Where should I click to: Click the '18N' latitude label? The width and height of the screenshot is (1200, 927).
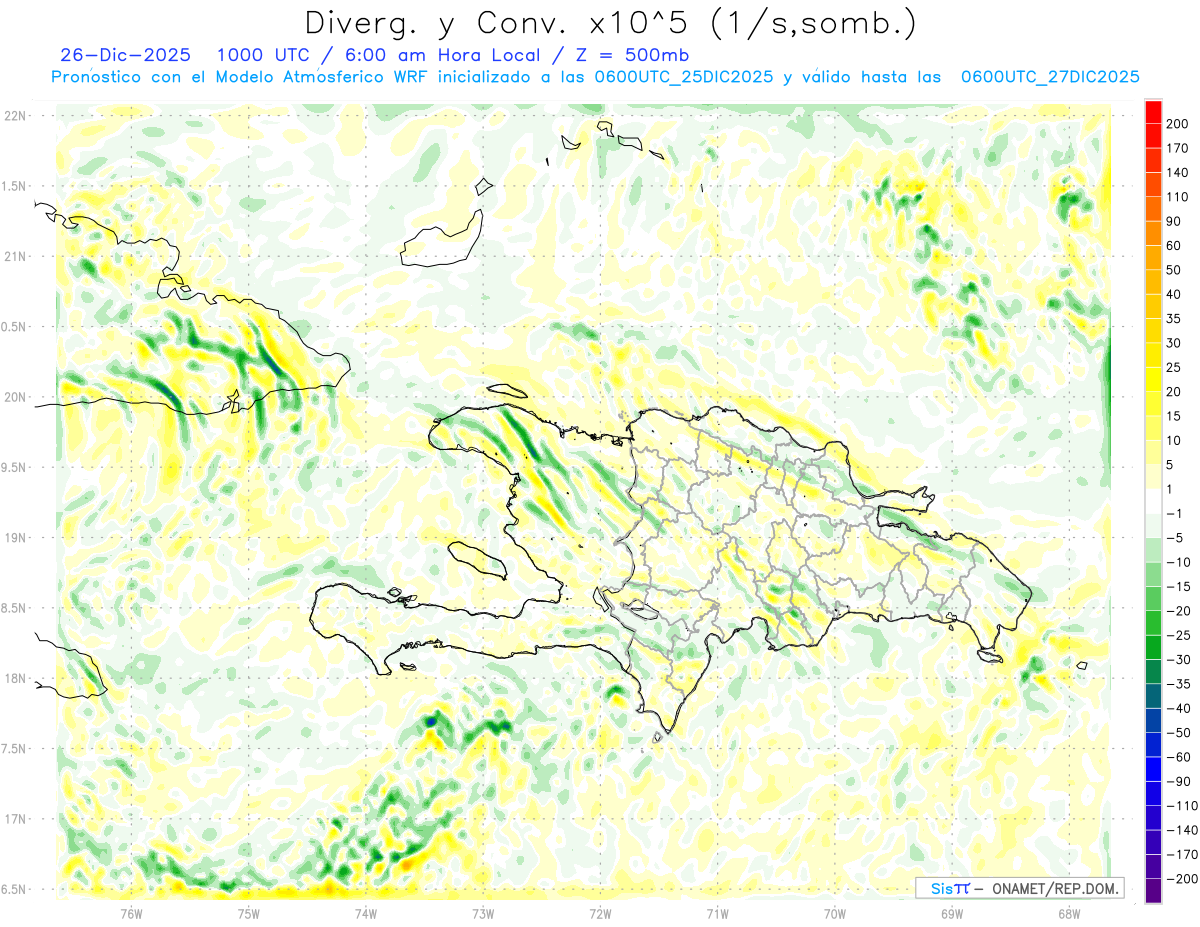(14, 678)
